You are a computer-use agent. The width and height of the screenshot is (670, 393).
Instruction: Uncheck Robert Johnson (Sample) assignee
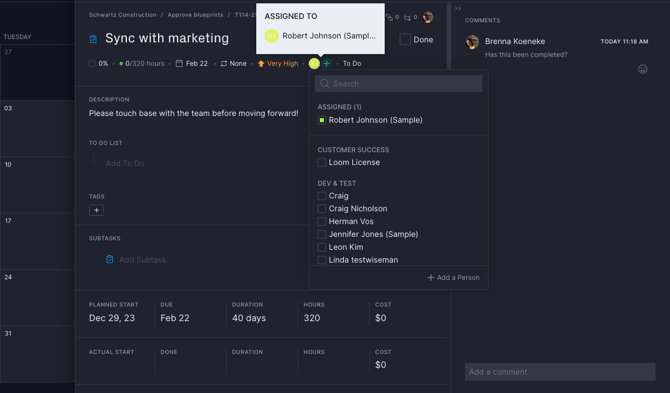pyautogui.click(x=322, y=120)
